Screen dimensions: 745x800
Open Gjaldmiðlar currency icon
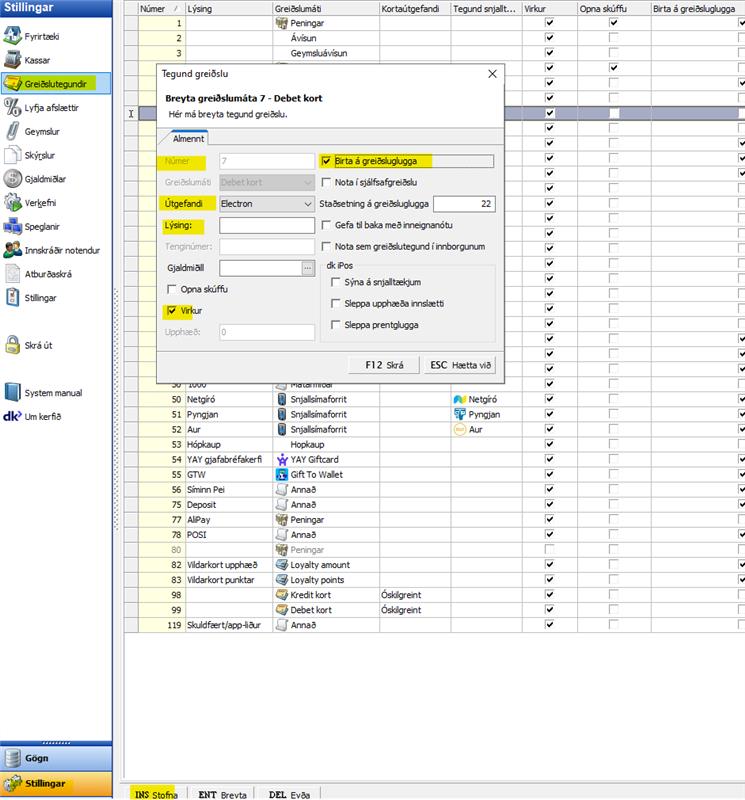point(14,178)
